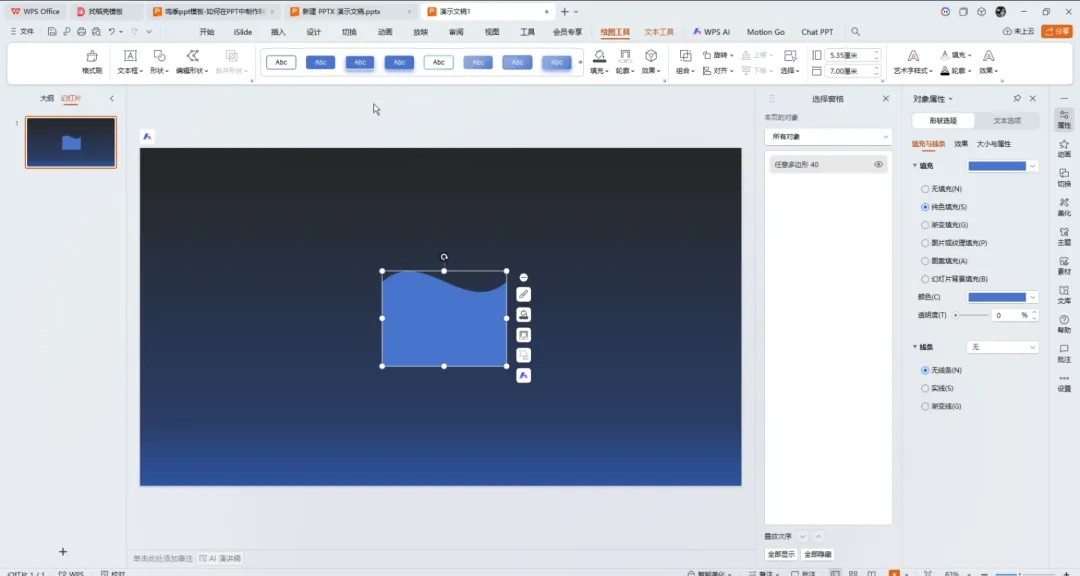The width and height of the screenshot is (1080, 576).
Task: Collapse the 线条 section triangle
Action: point(915,347)
